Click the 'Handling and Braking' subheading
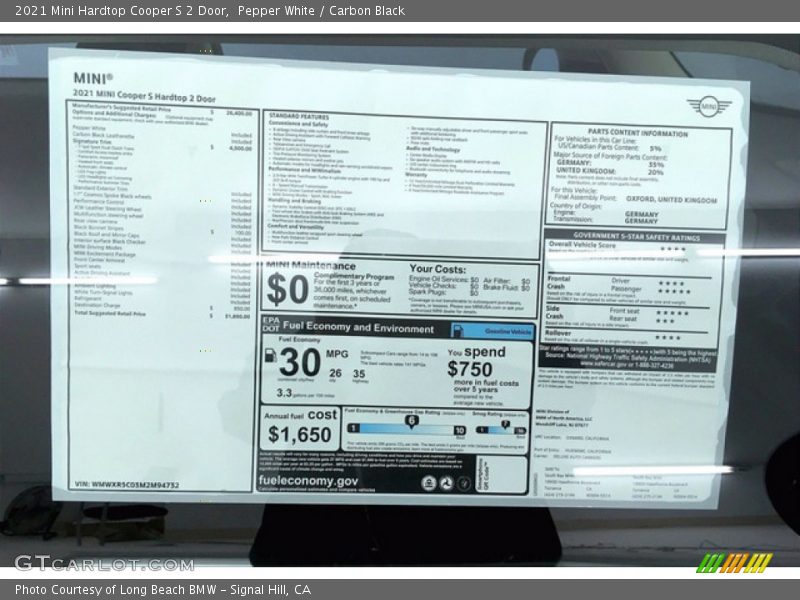The height and width of the screenshot is (600, 800). 294,201
